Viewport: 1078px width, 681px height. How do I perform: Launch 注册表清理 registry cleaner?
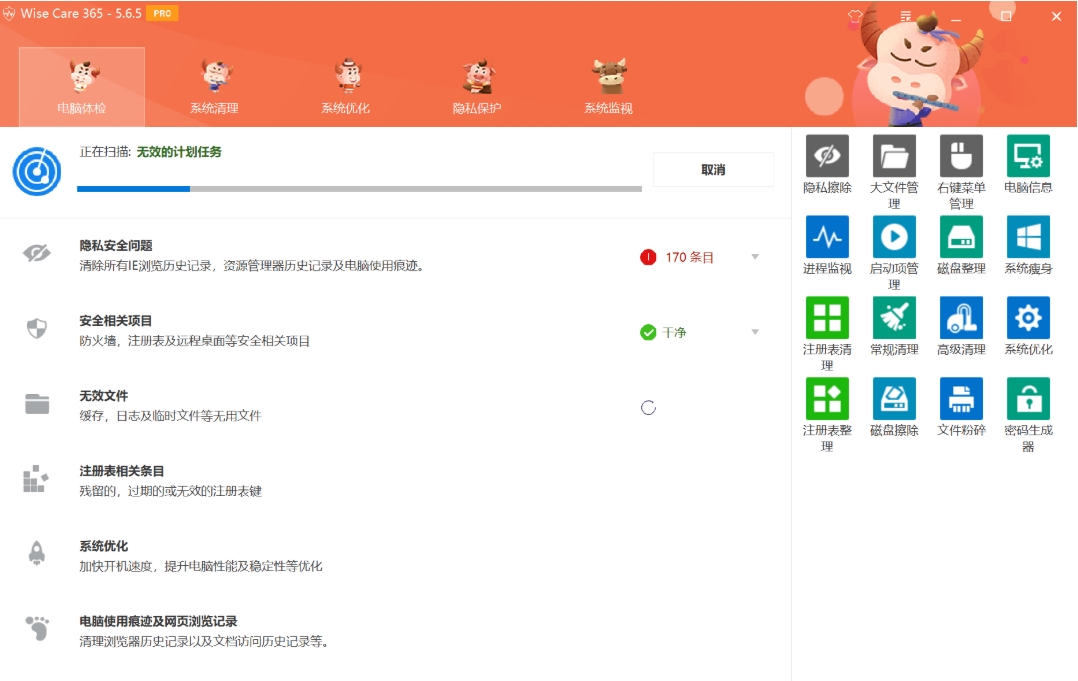pos(827,317)
